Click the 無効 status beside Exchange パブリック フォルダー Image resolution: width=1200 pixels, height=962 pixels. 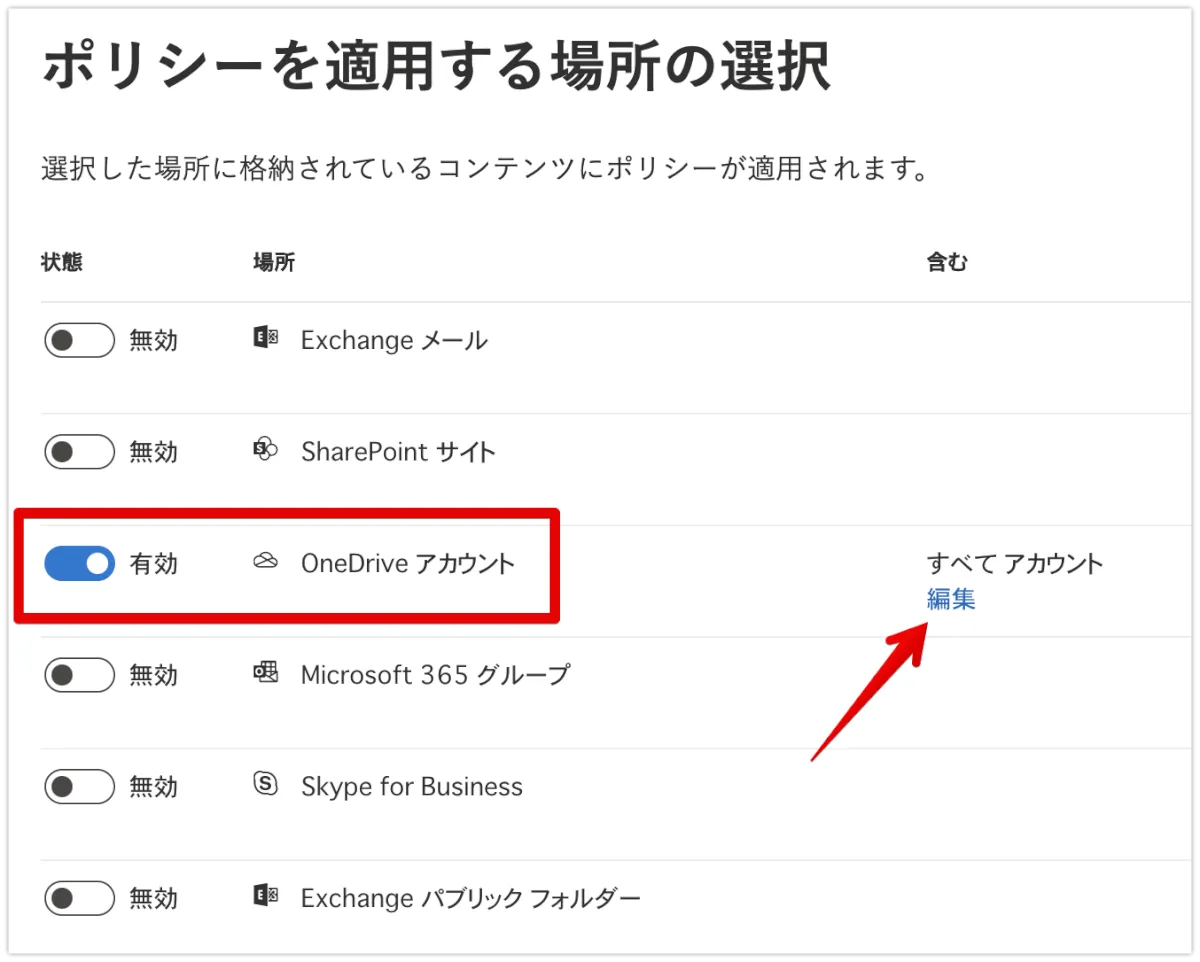(154, 898)
